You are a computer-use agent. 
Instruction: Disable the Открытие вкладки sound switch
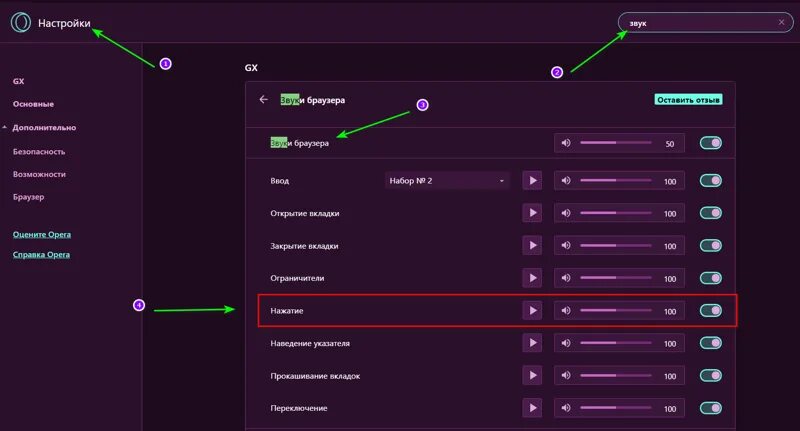(711, 213)
